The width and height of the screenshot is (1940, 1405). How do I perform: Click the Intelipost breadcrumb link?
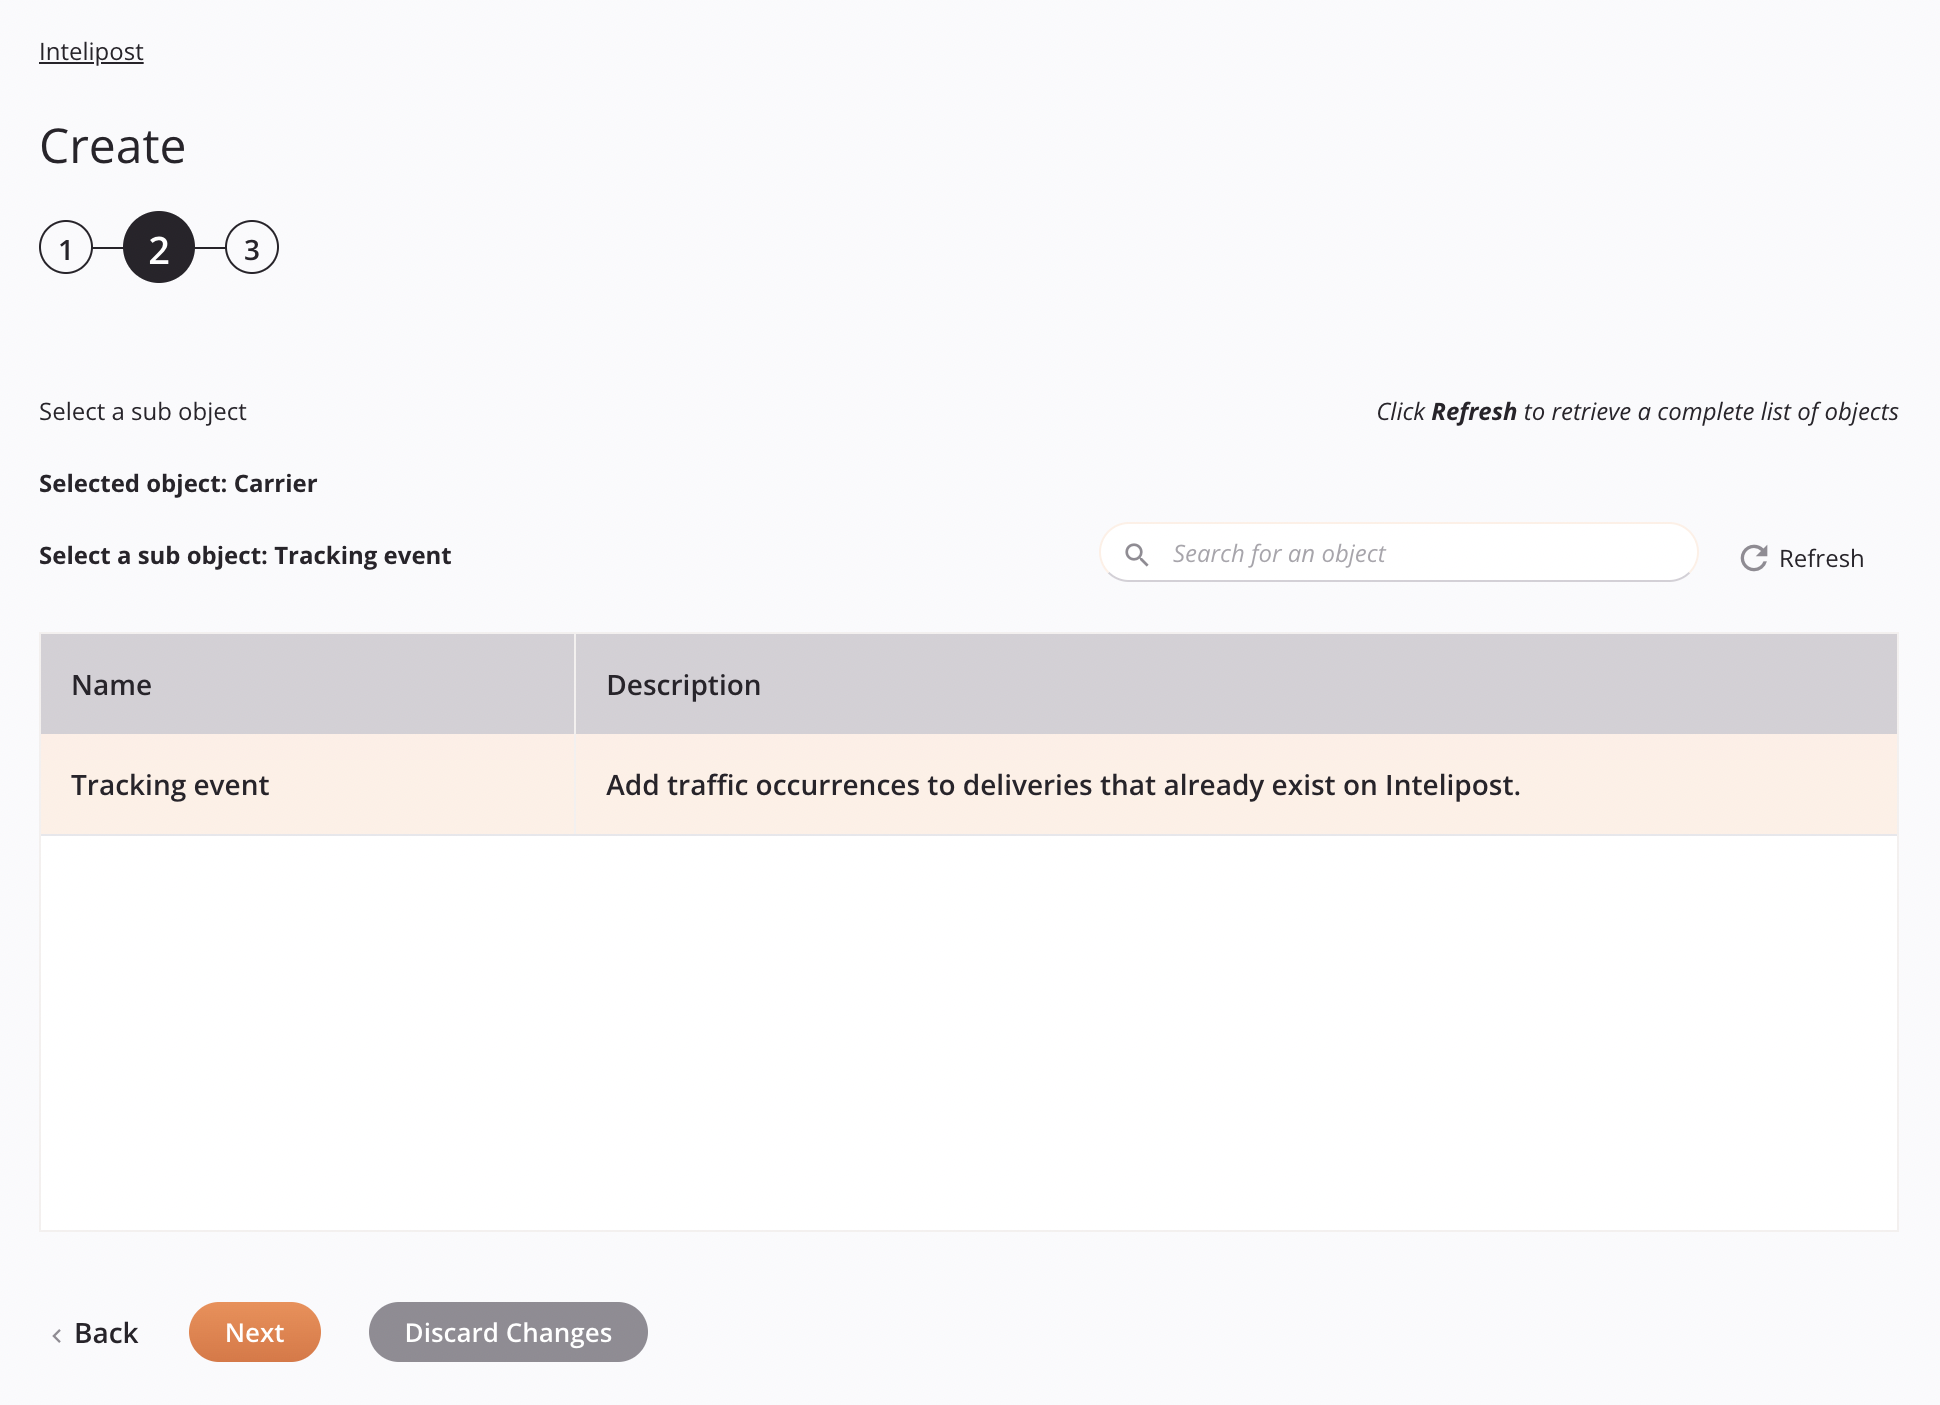coord(90,50)
